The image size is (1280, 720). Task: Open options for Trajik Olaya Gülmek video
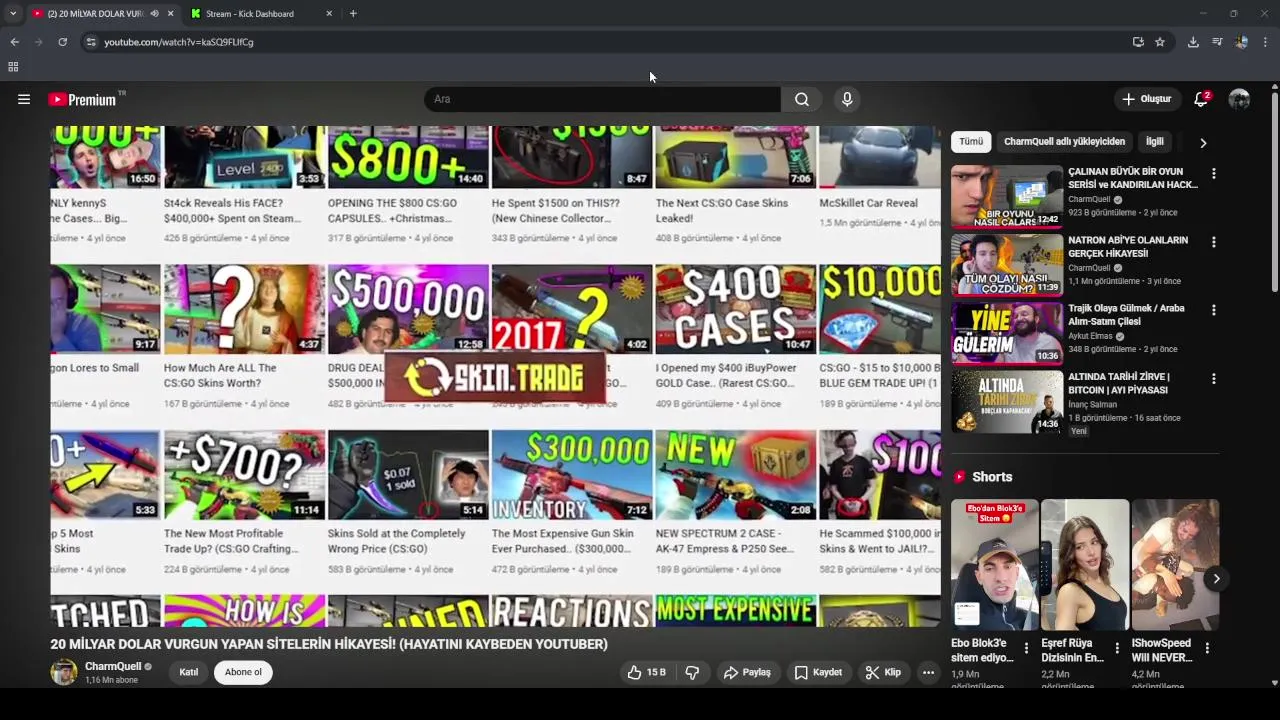[1213, 310]
